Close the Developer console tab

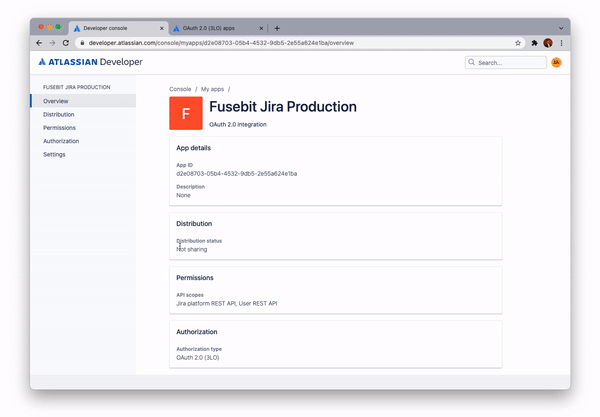(x=161, y=28)
